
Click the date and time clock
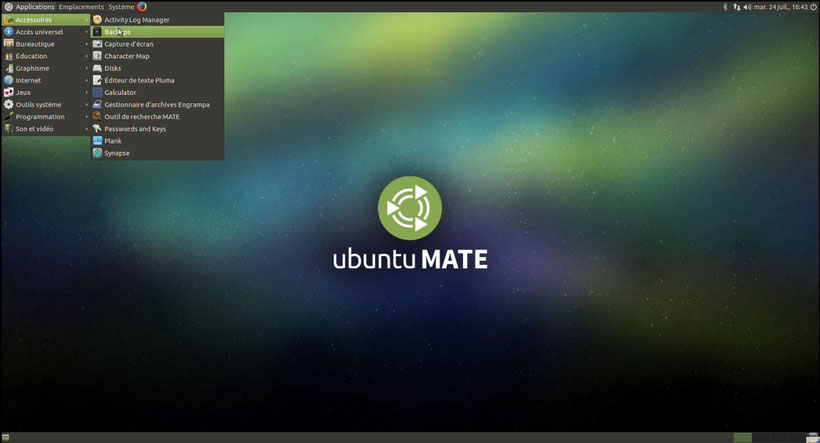tap(781, 7)
